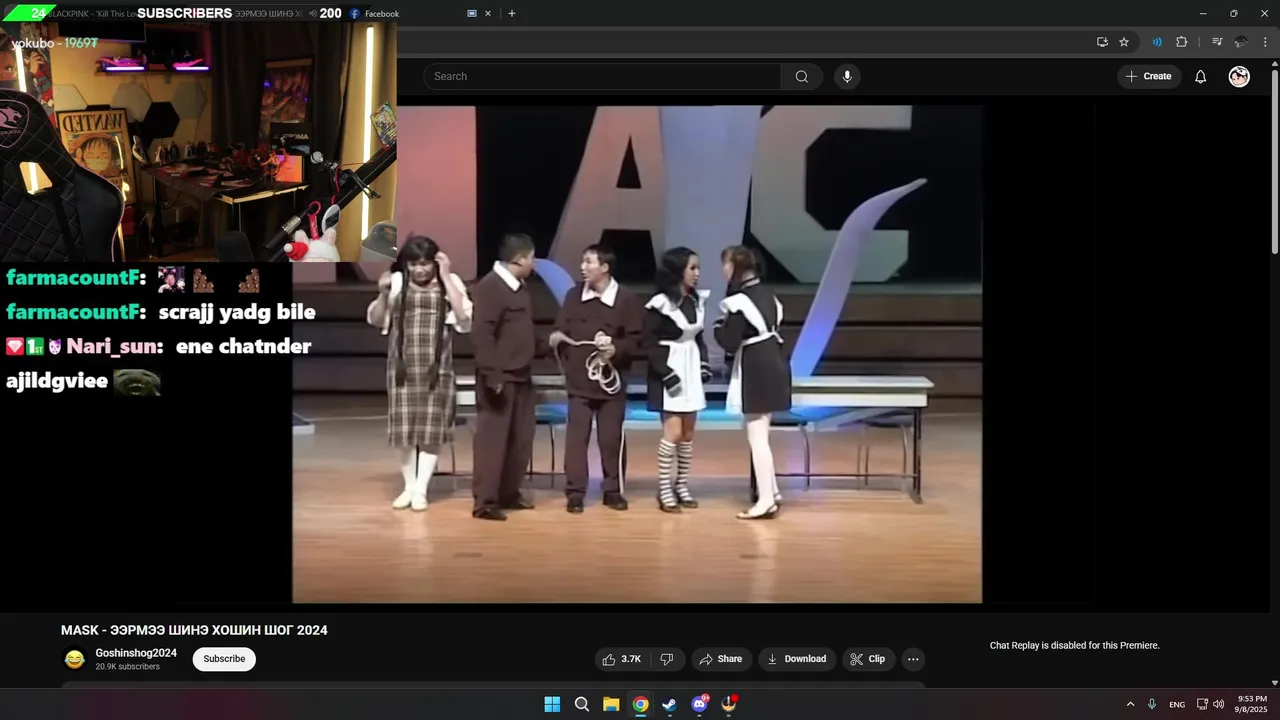The image size is (1280, 720).
Task: Click the YouTube page vertical scrollbar
Action: [1275, 160]
